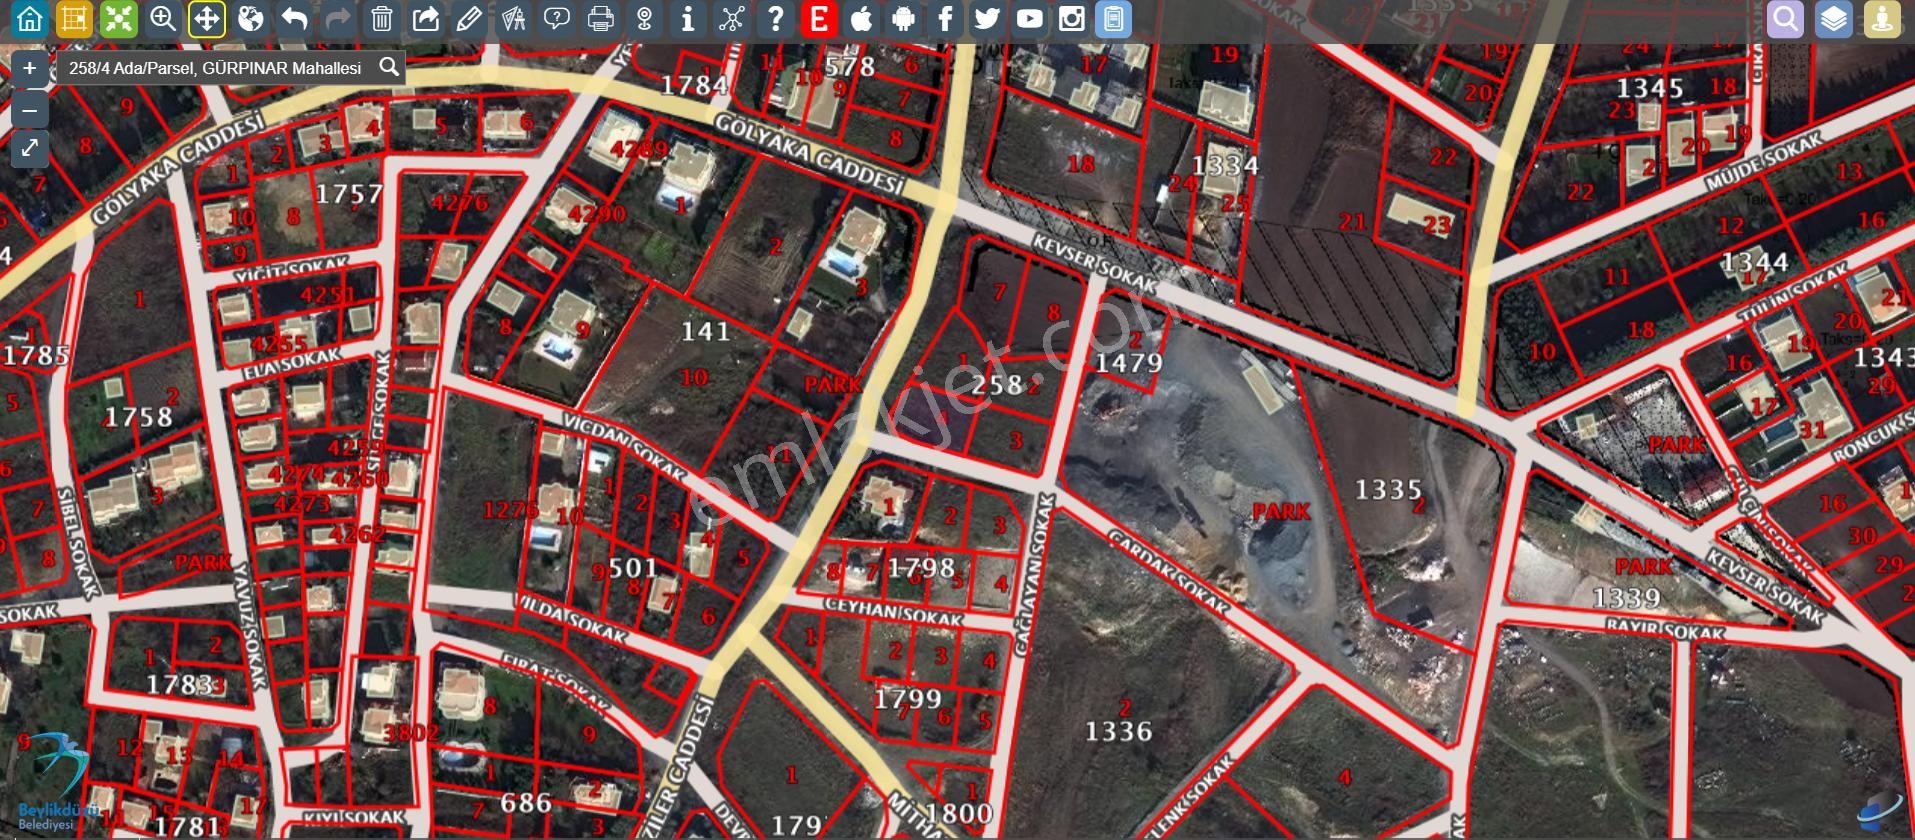The height and width of the screenshot is (840, 1915).
Task: Click the light blue clipboard document icon
Action: [x=1113, y=19]
